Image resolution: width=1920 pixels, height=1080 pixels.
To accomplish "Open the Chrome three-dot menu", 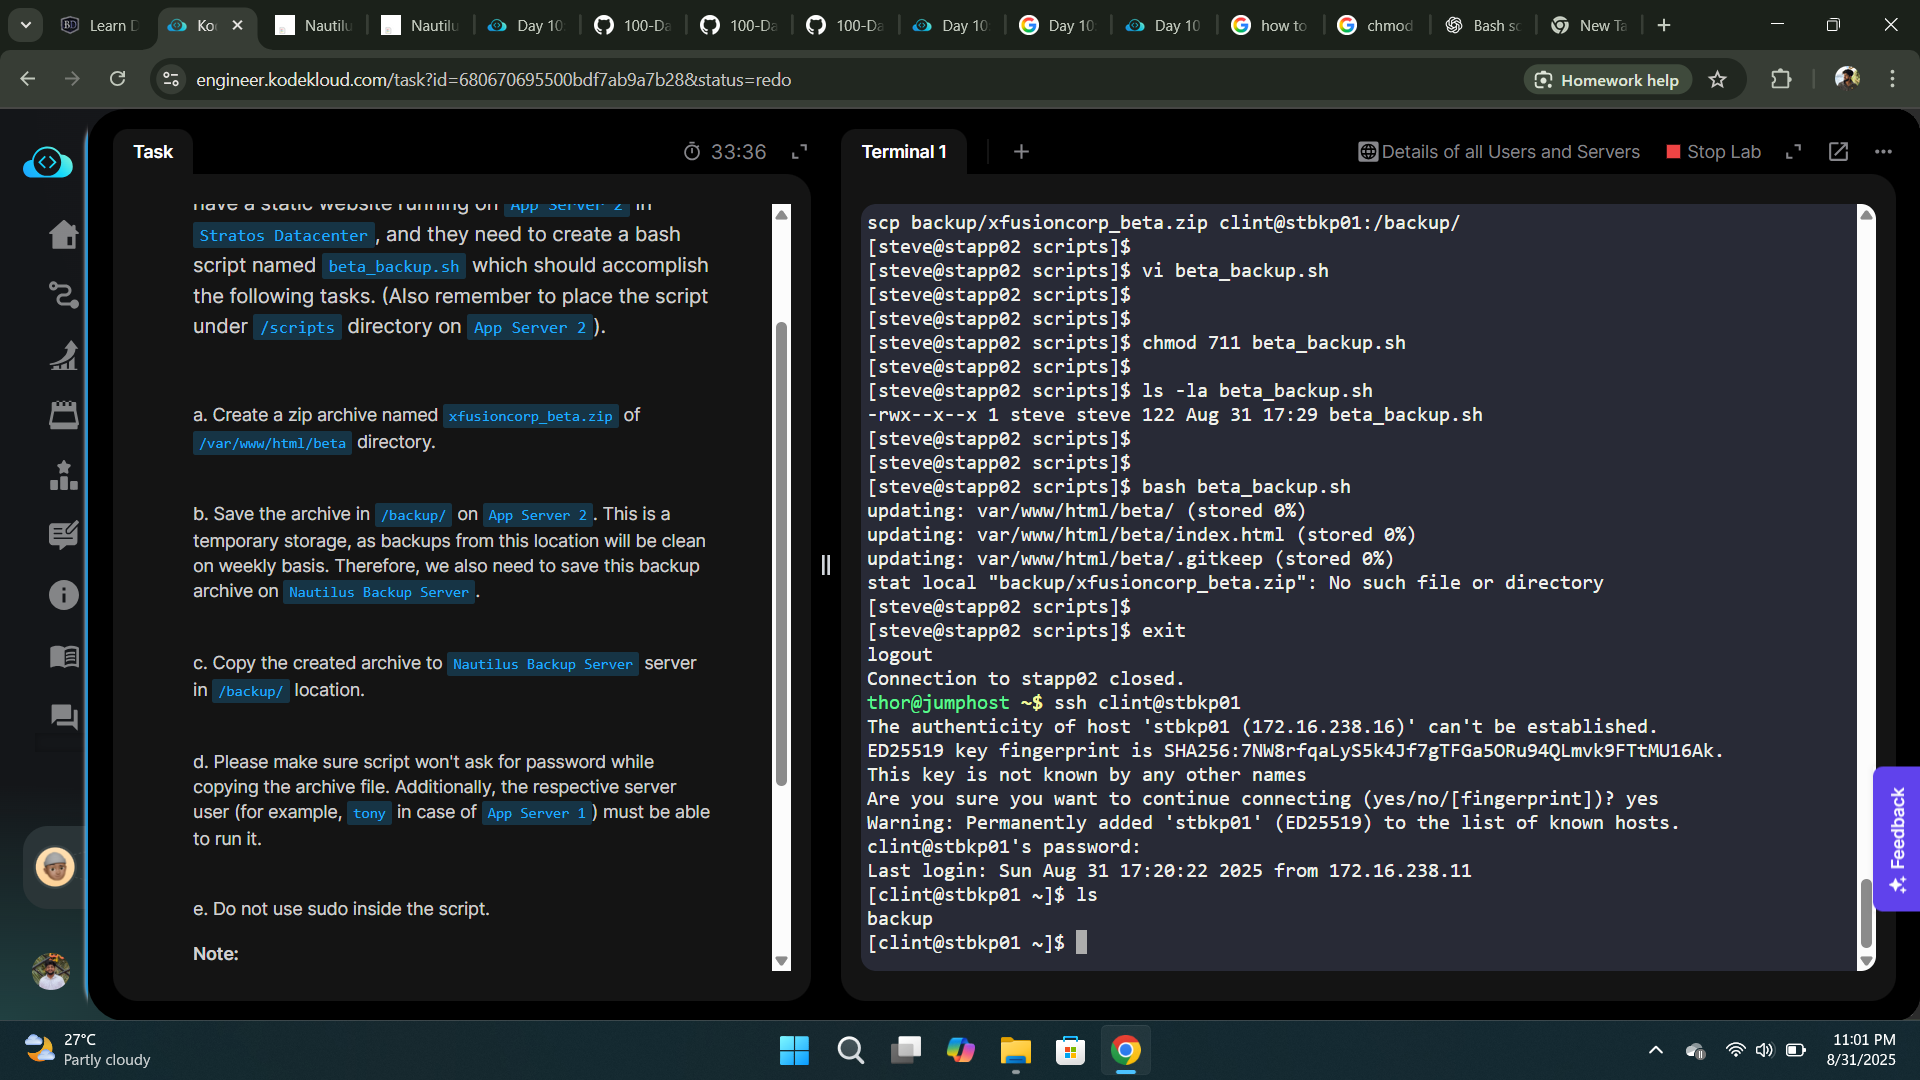I will click(1892, 79).
